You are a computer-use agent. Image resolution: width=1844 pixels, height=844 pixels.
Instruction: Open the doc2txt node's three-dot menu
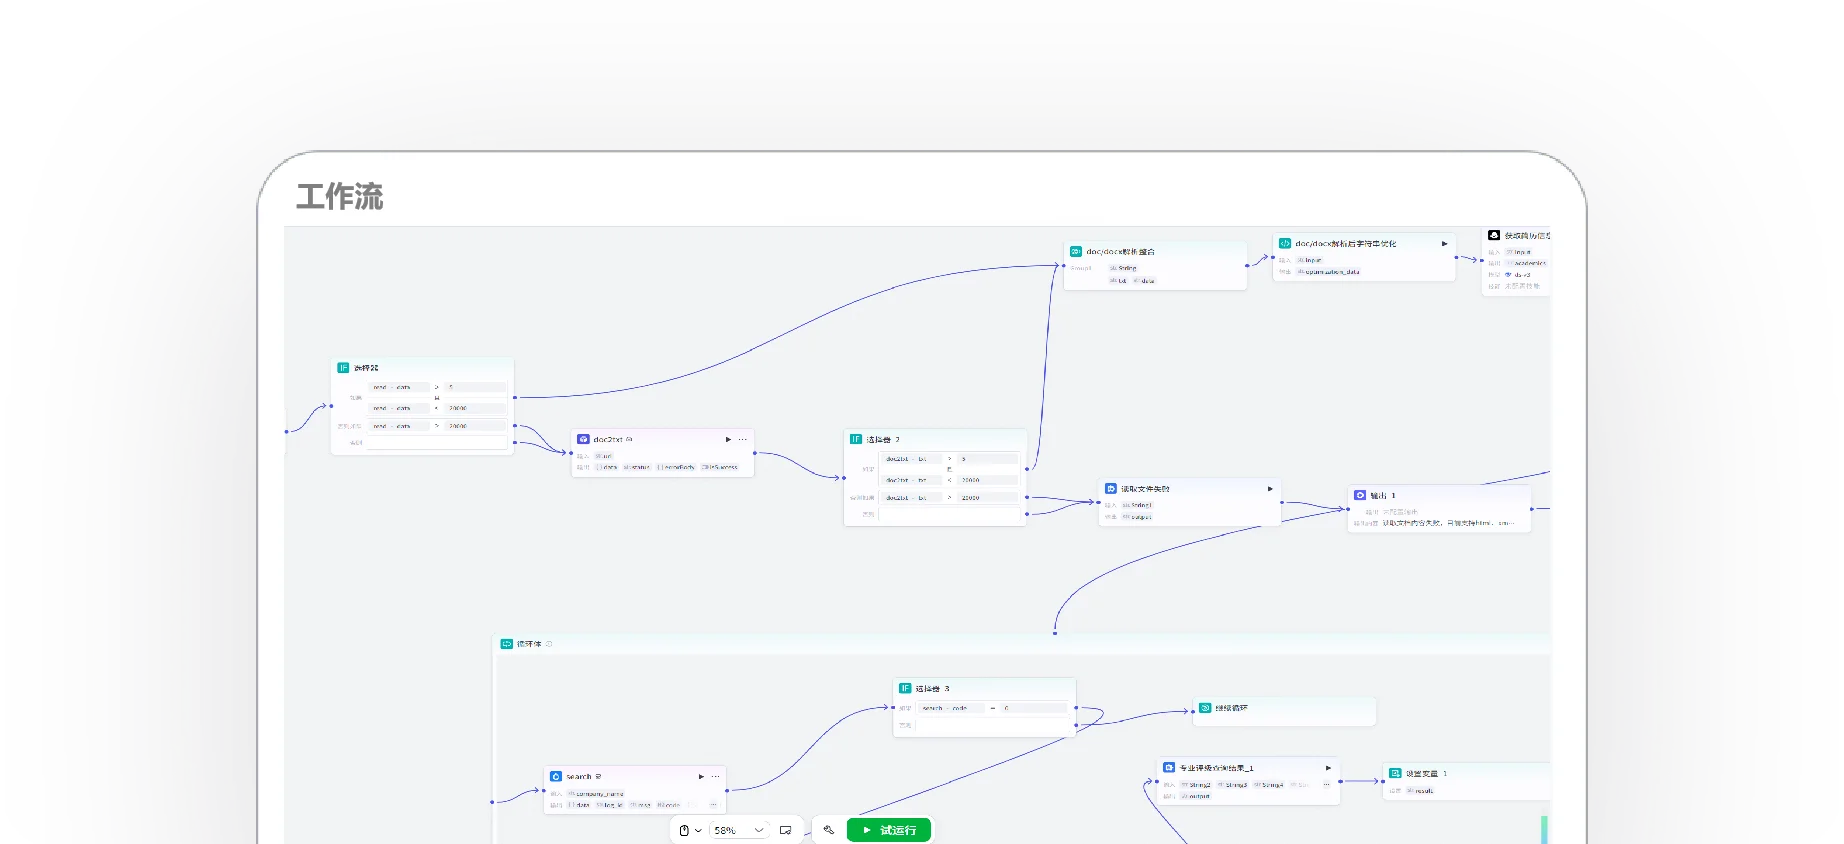point(743,439)
